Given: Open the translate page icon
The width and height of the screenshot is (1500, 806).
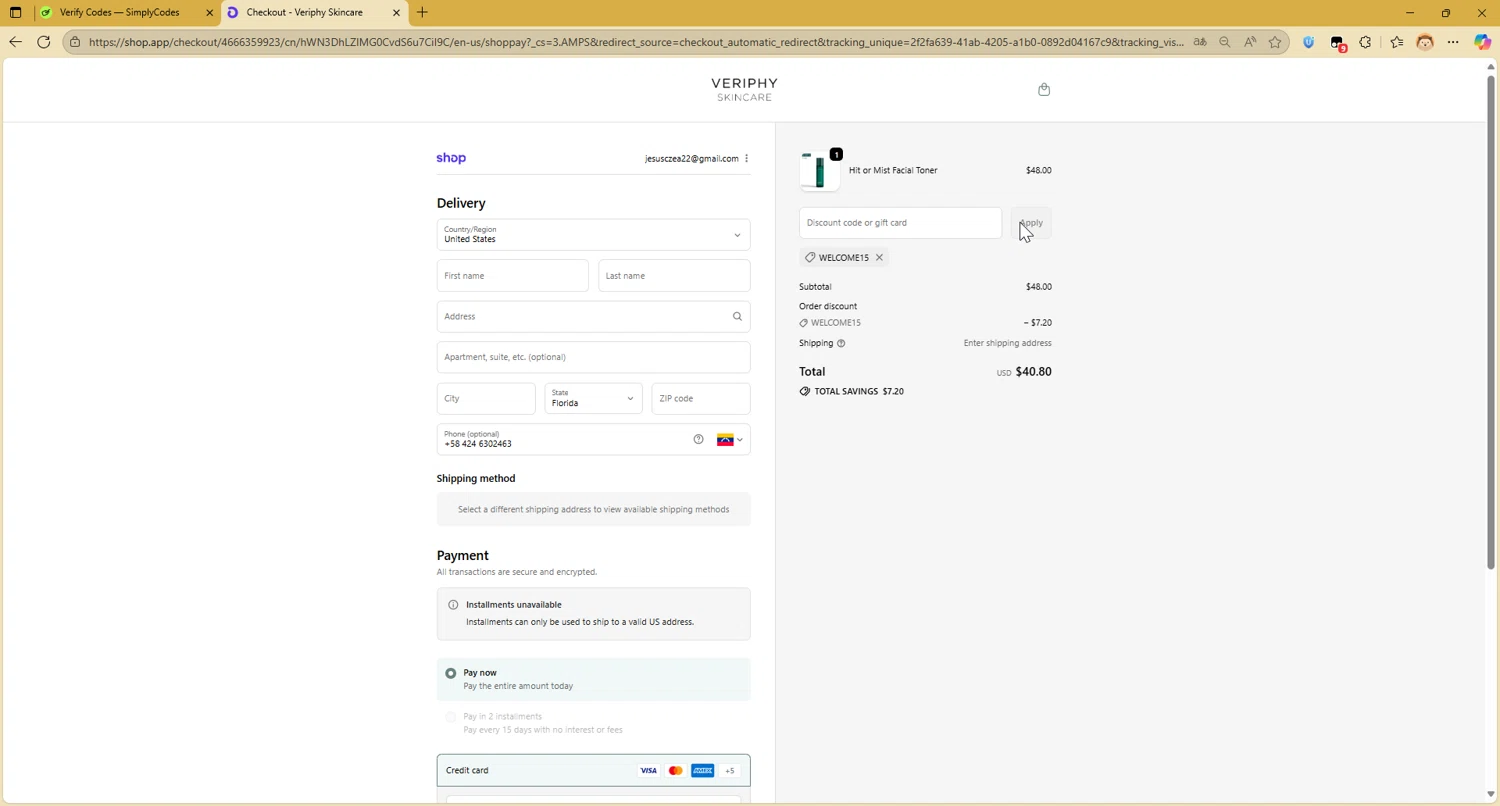Looking at the screenshot, I should [x=1199, y=42].
